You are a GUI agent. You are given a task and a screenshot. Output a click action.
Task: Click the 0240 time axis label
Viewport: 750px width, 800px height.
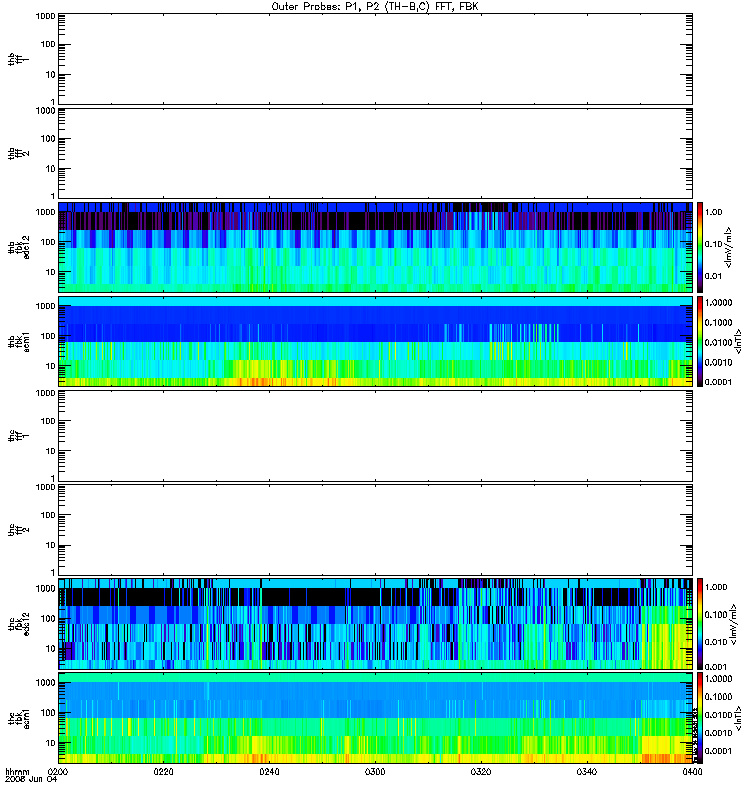coord(269,772)
